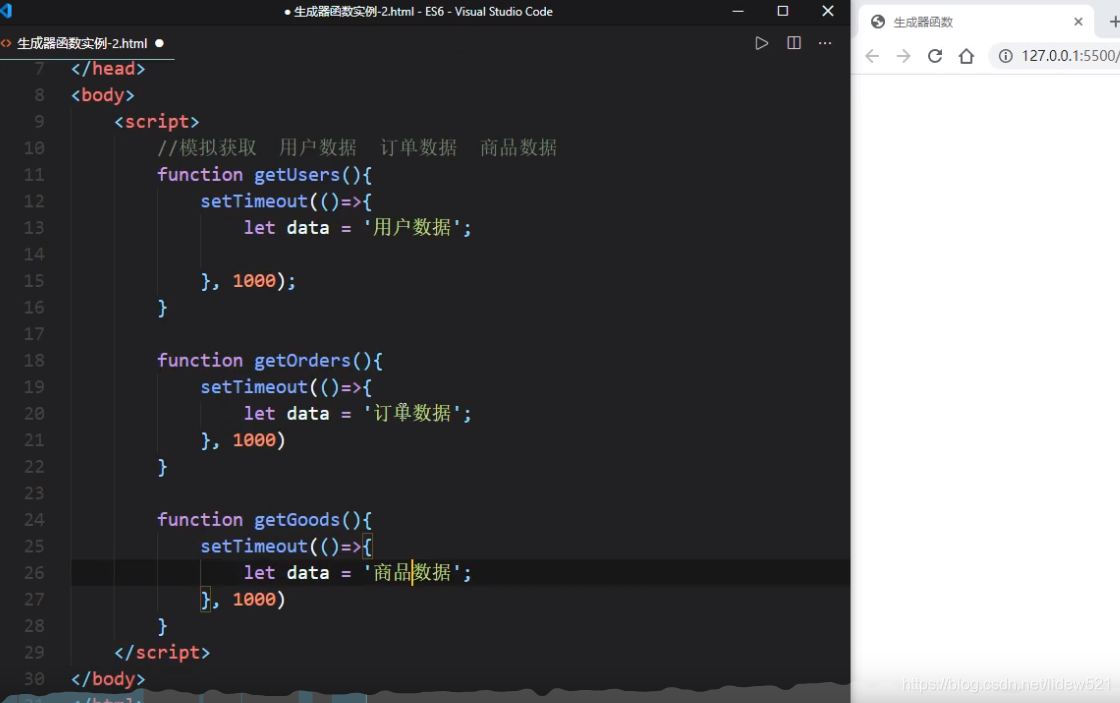
Task: Open the split editor icon
Action: pos(793,42)
